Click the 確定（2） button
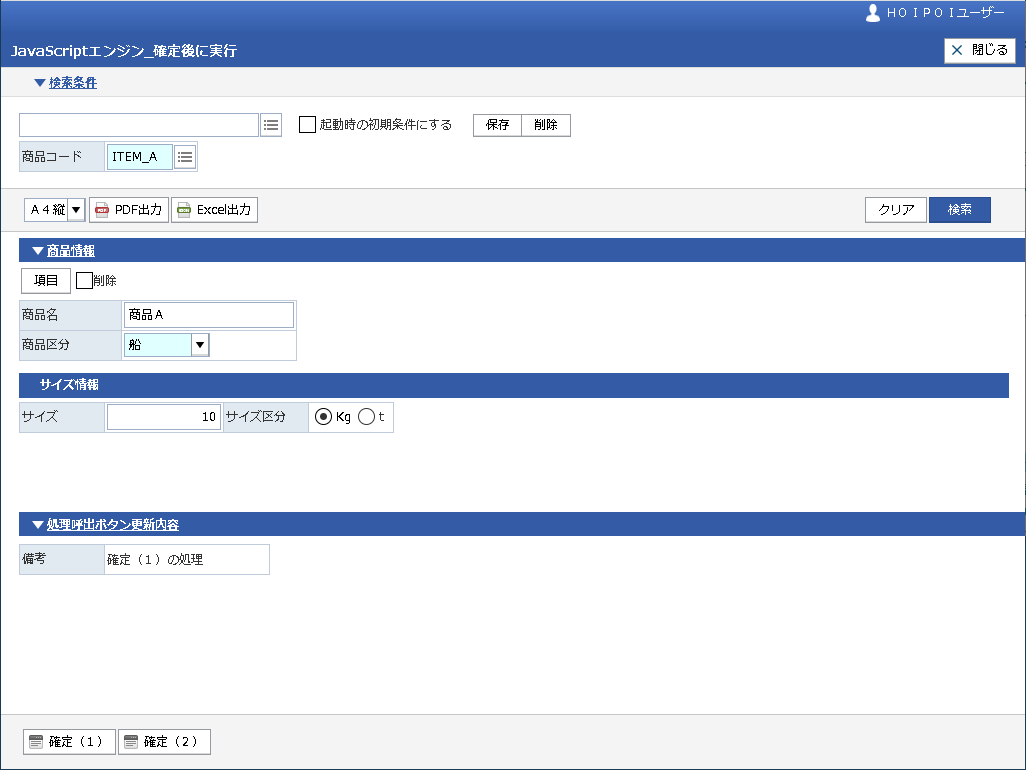This screenshot has width=1026, height=770. tap(164, 741)
